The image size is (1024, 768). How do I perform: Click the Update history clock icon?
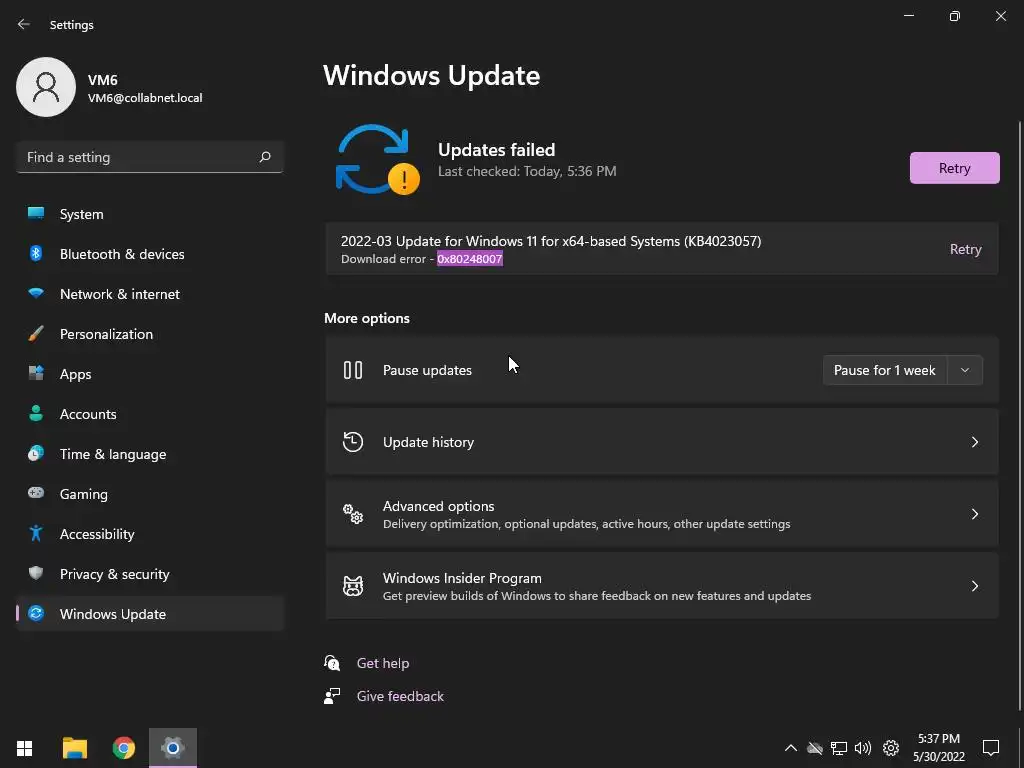pos(353,442)
